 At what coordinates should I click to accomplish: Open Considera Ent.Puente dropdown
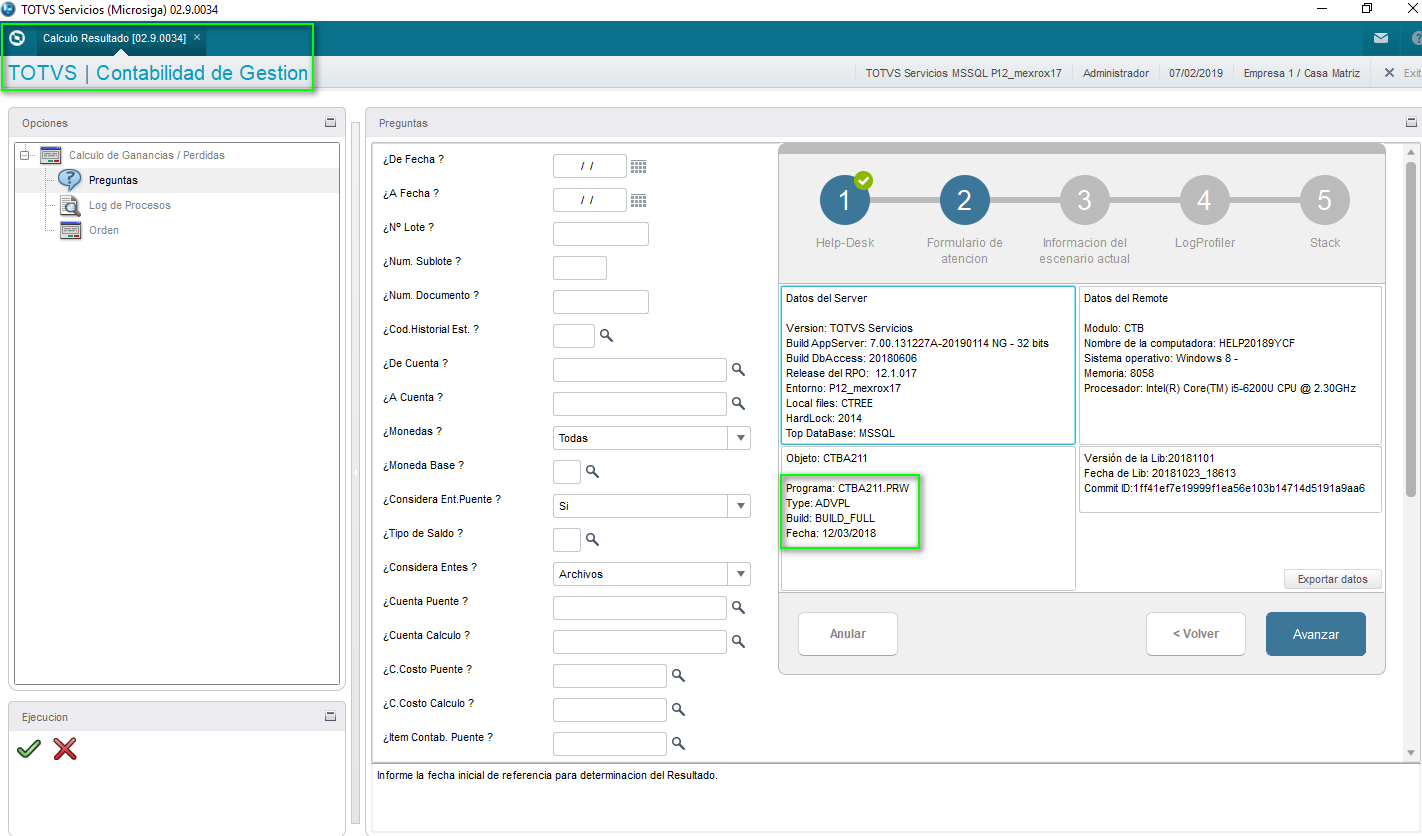[x=741, y=506]
